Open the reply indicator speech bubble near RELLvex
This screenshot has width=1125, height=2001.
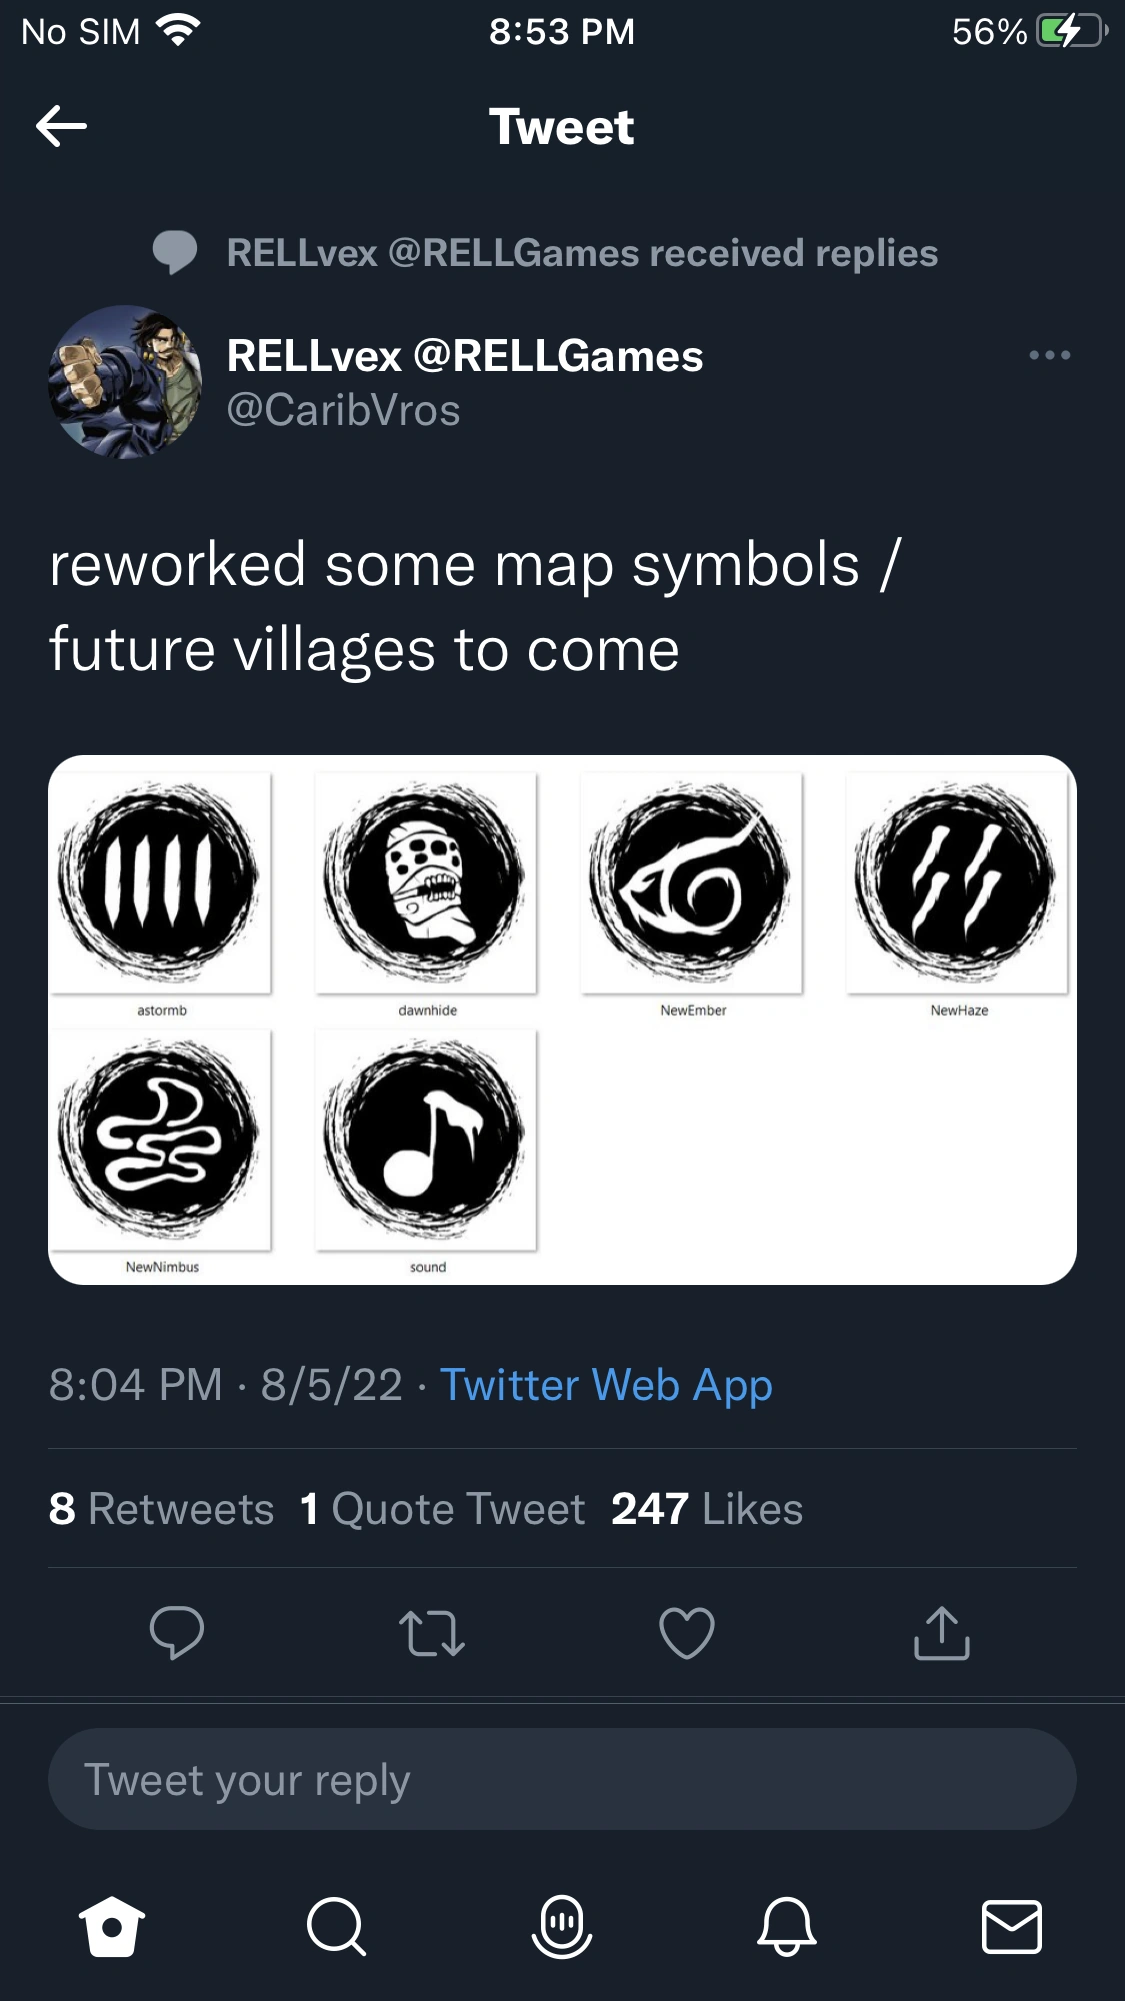(175, 253)
